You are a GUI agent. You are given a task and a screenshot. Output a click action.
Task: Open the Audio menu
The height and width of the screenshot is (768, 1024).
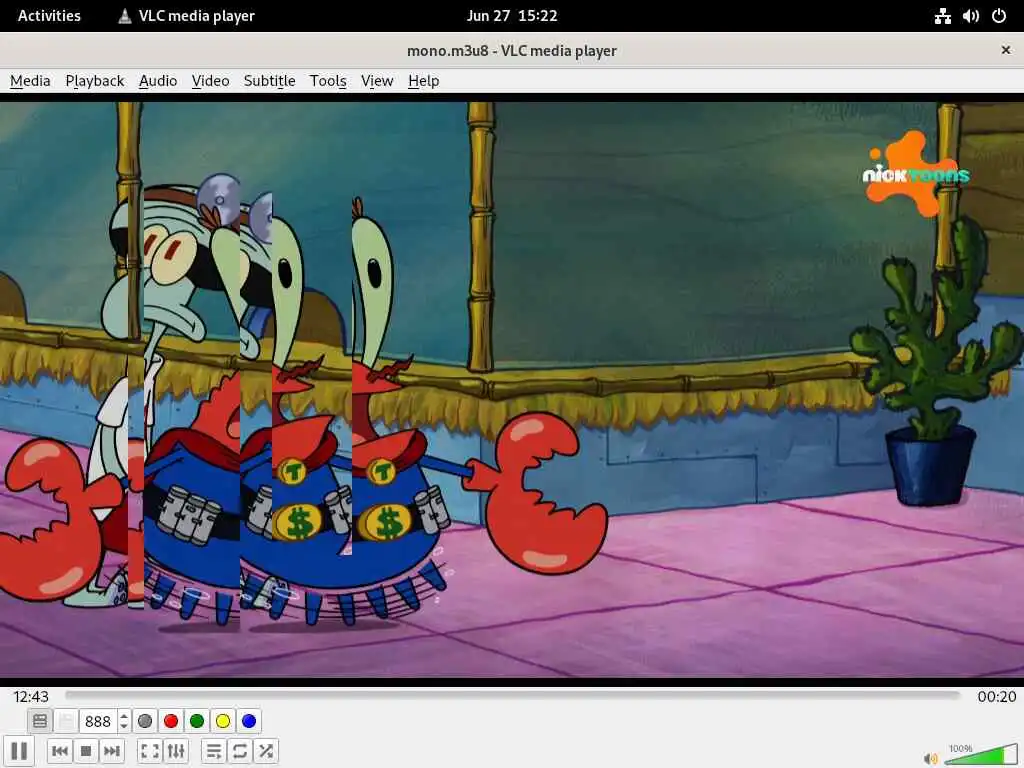158,81
